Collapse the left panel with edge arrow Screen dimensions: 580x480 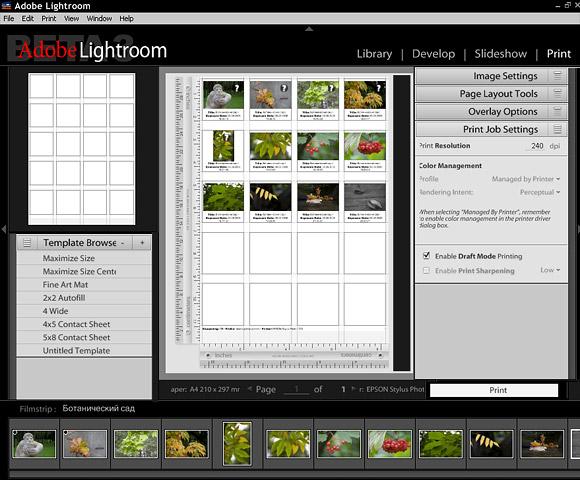tap(4, 229)
